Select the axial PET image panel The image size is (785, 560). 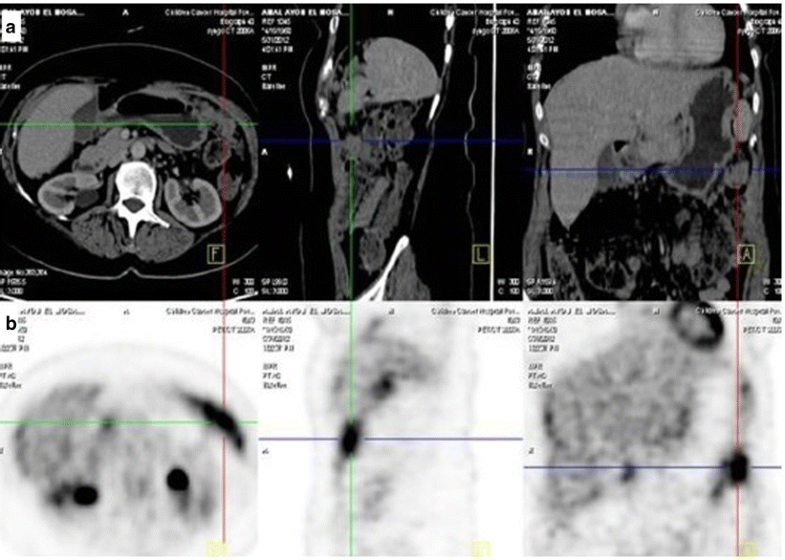(129, 430)
